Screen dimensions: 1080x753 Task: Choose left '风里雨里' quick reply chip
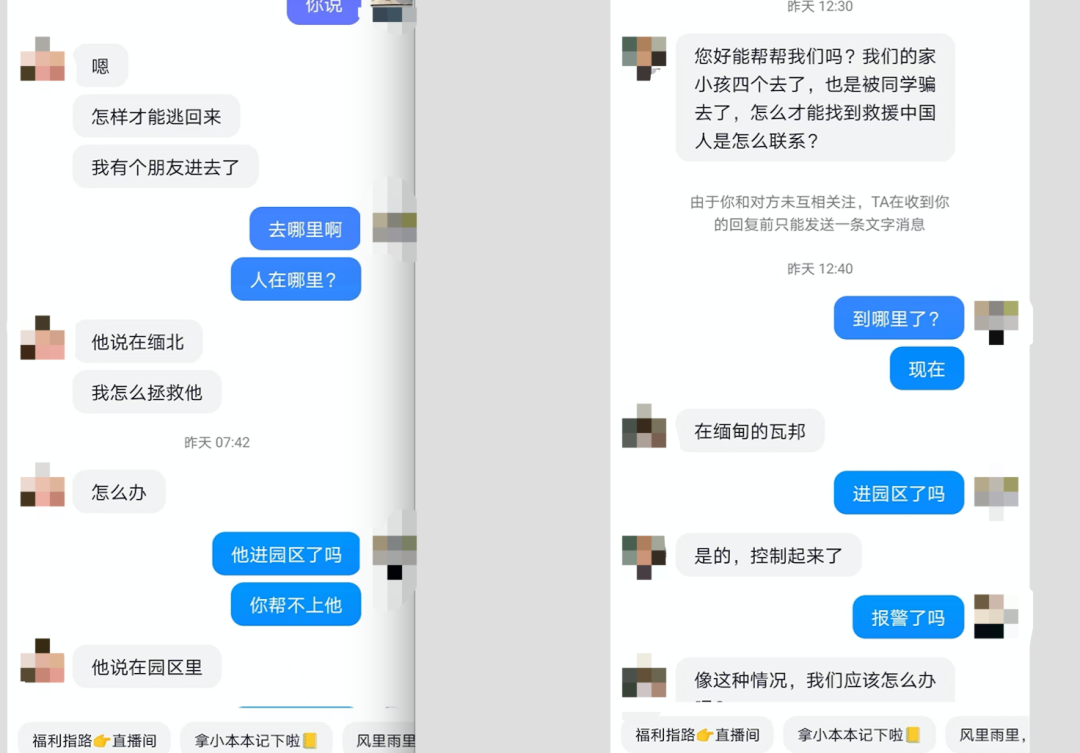[380, 740]
